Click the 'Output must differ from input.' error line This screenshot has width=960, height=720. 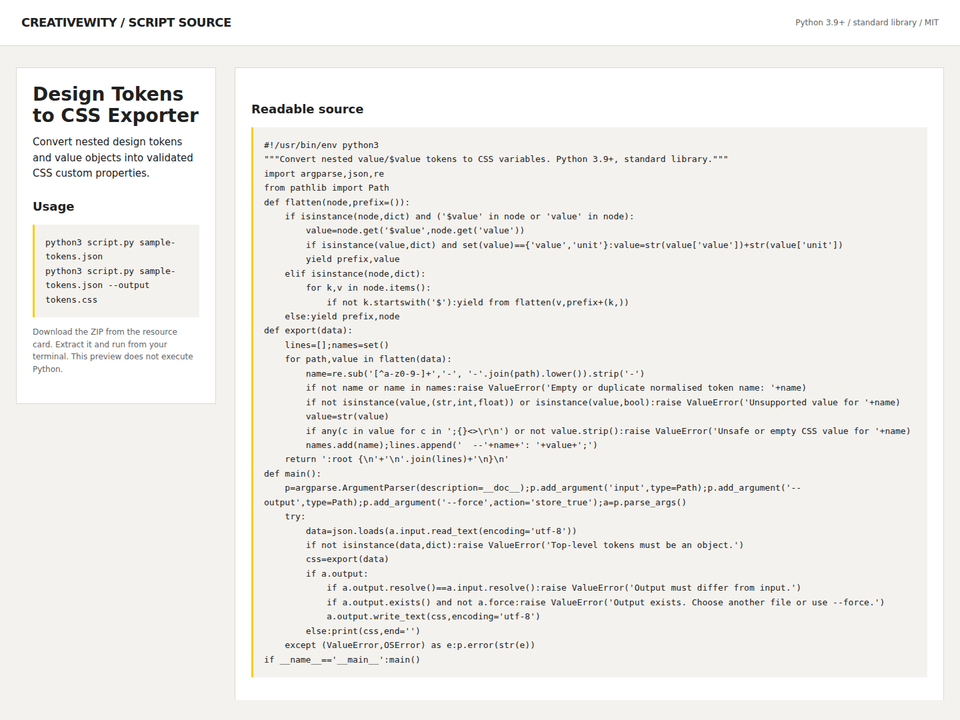coord(564,588)
